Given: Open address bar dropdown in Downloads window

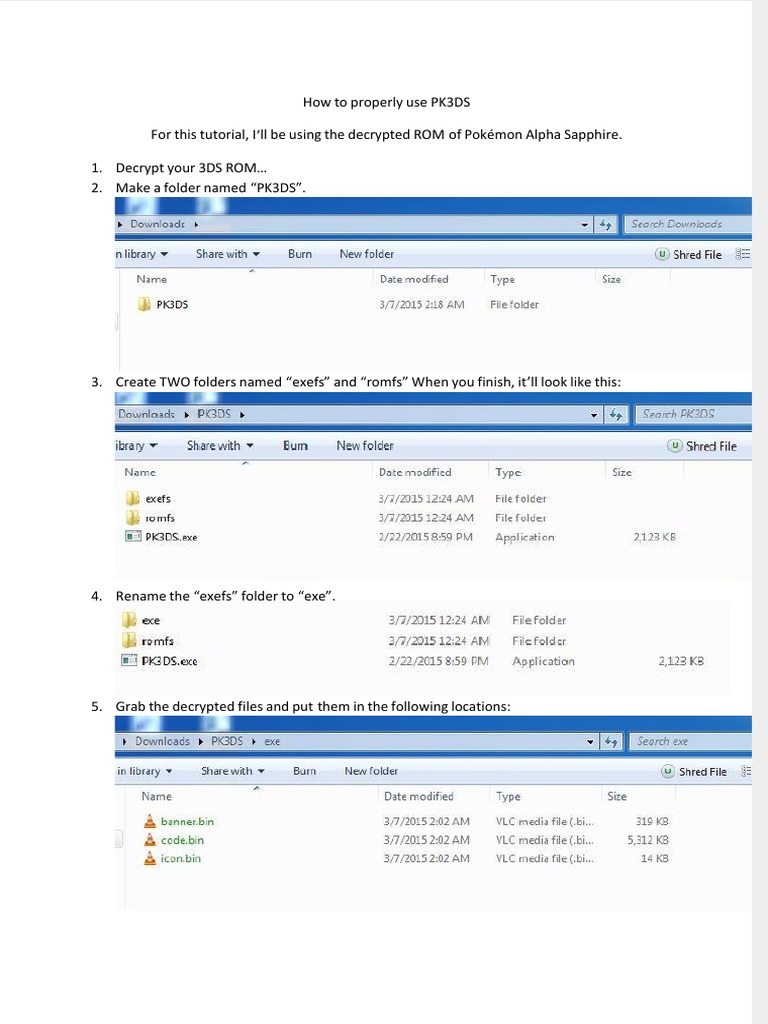Looking at the screenshot, I should [584, 225].
